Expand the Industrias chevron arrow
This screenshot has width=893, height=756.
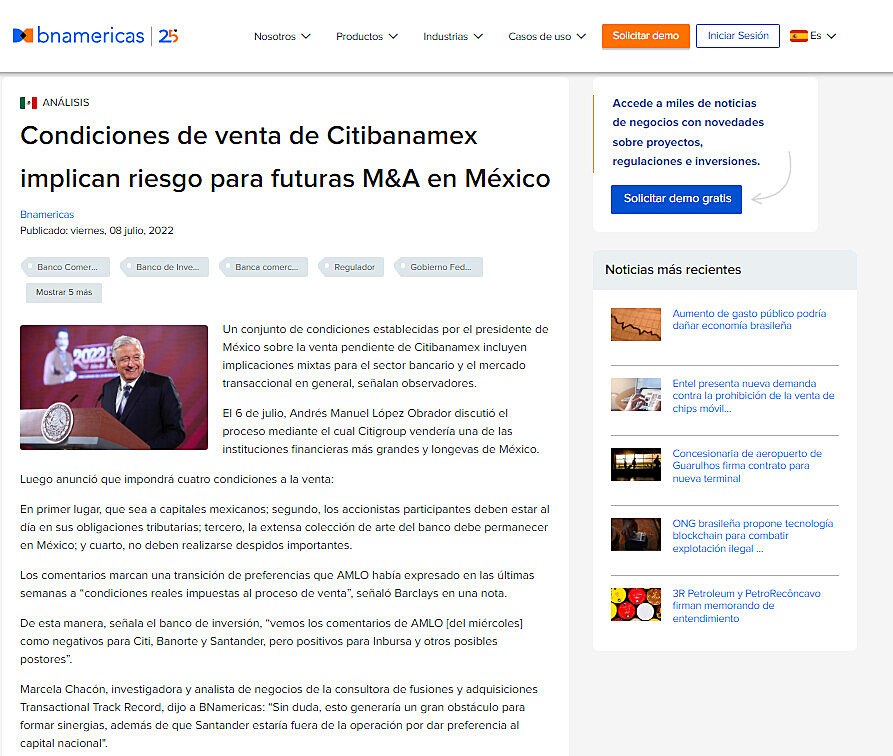pyautogui.click(x=478, y=36)
